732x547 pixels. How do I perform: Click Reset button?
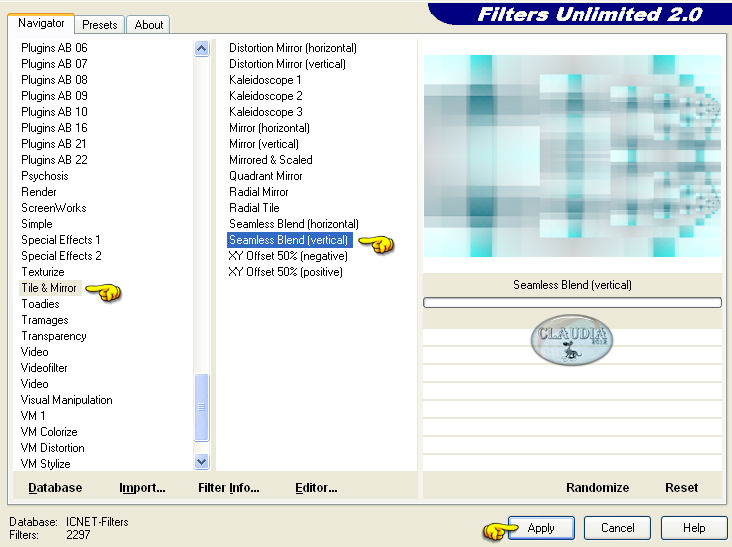pos(682,488)
